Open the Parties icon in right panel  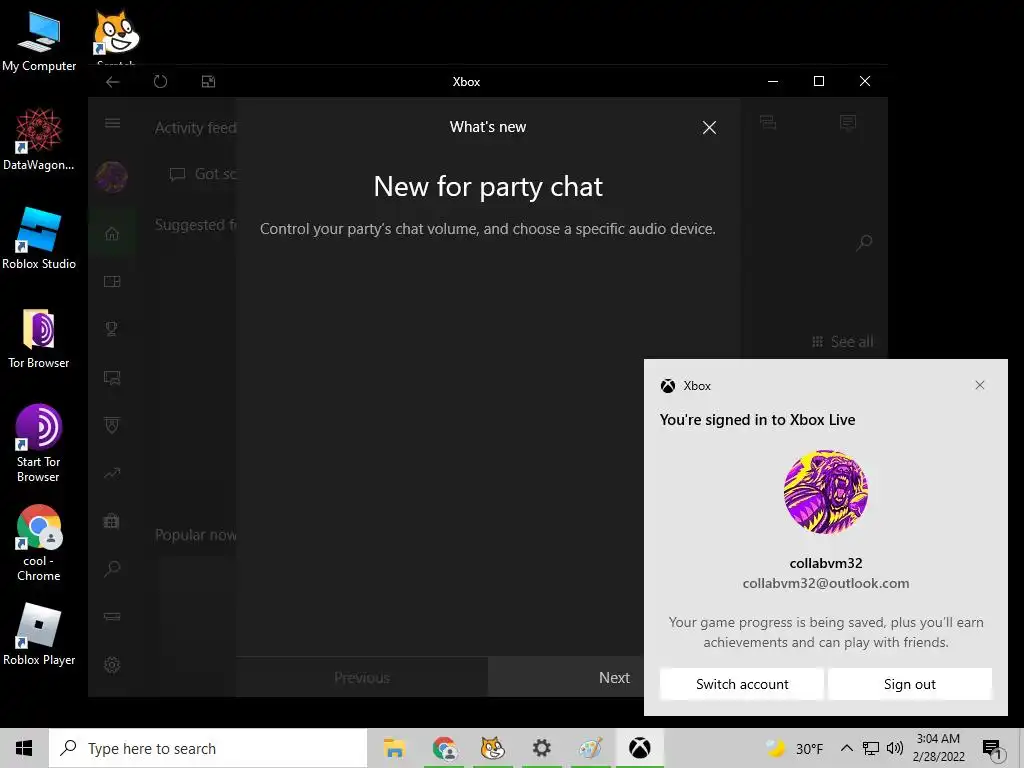tap(768, 122)
